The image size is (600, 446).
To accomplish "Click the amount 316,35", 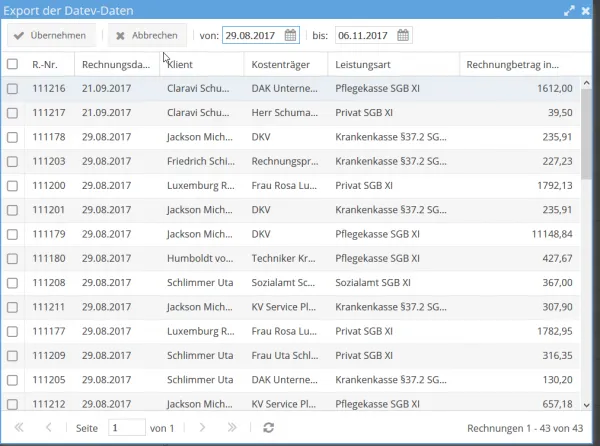I will click(x=557, y=356).
